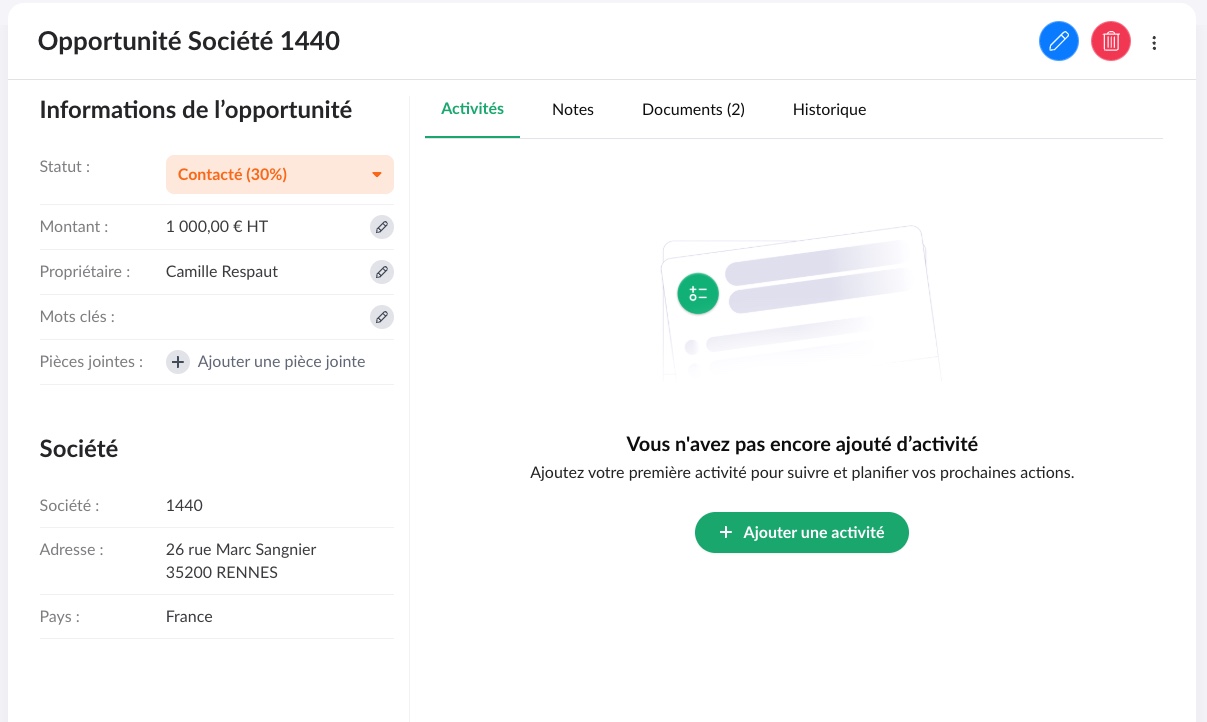Click the plus icon for Pièces jointes
Screen dimensions: 1207x722
pyautogui.click(x=177, y=362)
